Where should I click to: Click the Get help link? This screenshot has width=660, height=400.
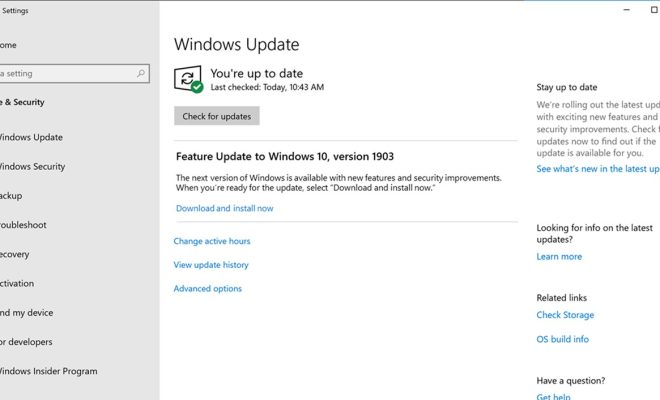553,396
